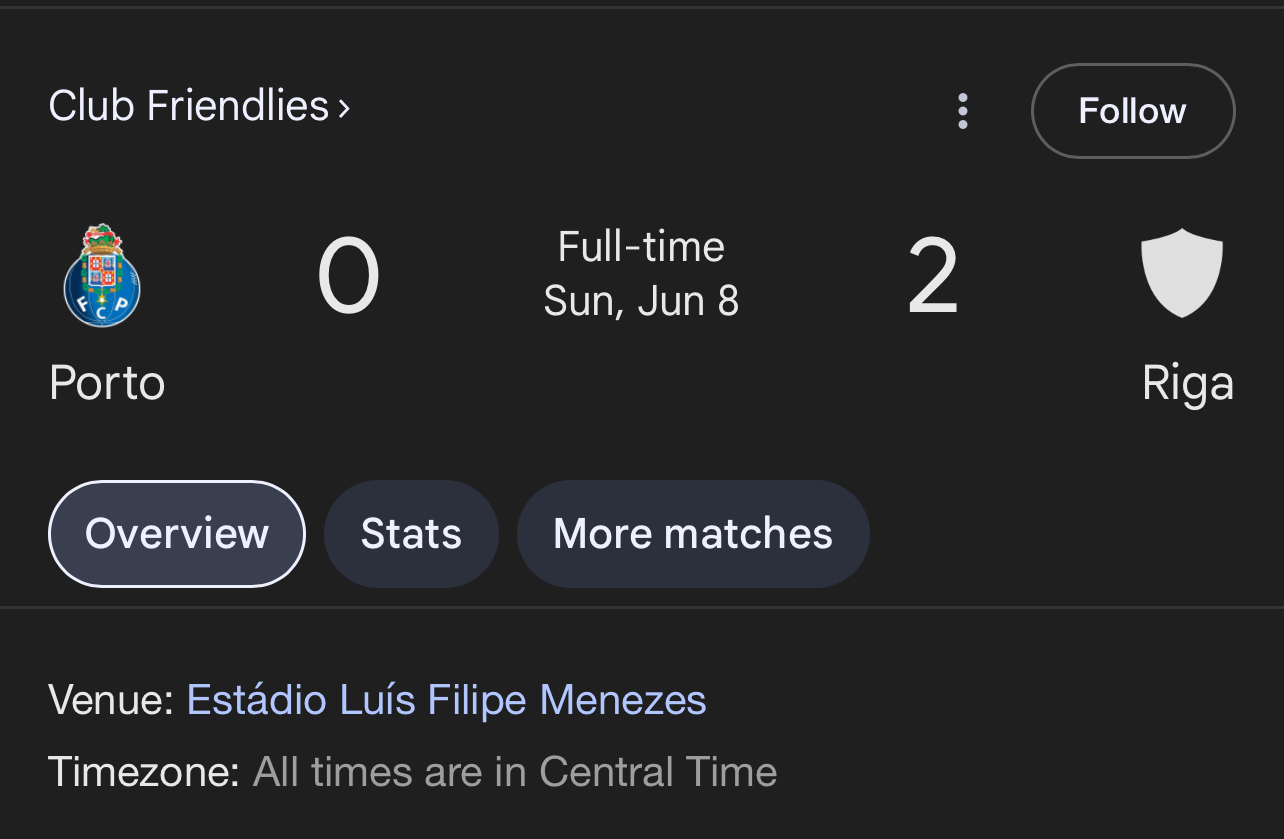Click the horizontal divider beneath the tabs
1284x839 pixels.
click(x=642, y=607)
